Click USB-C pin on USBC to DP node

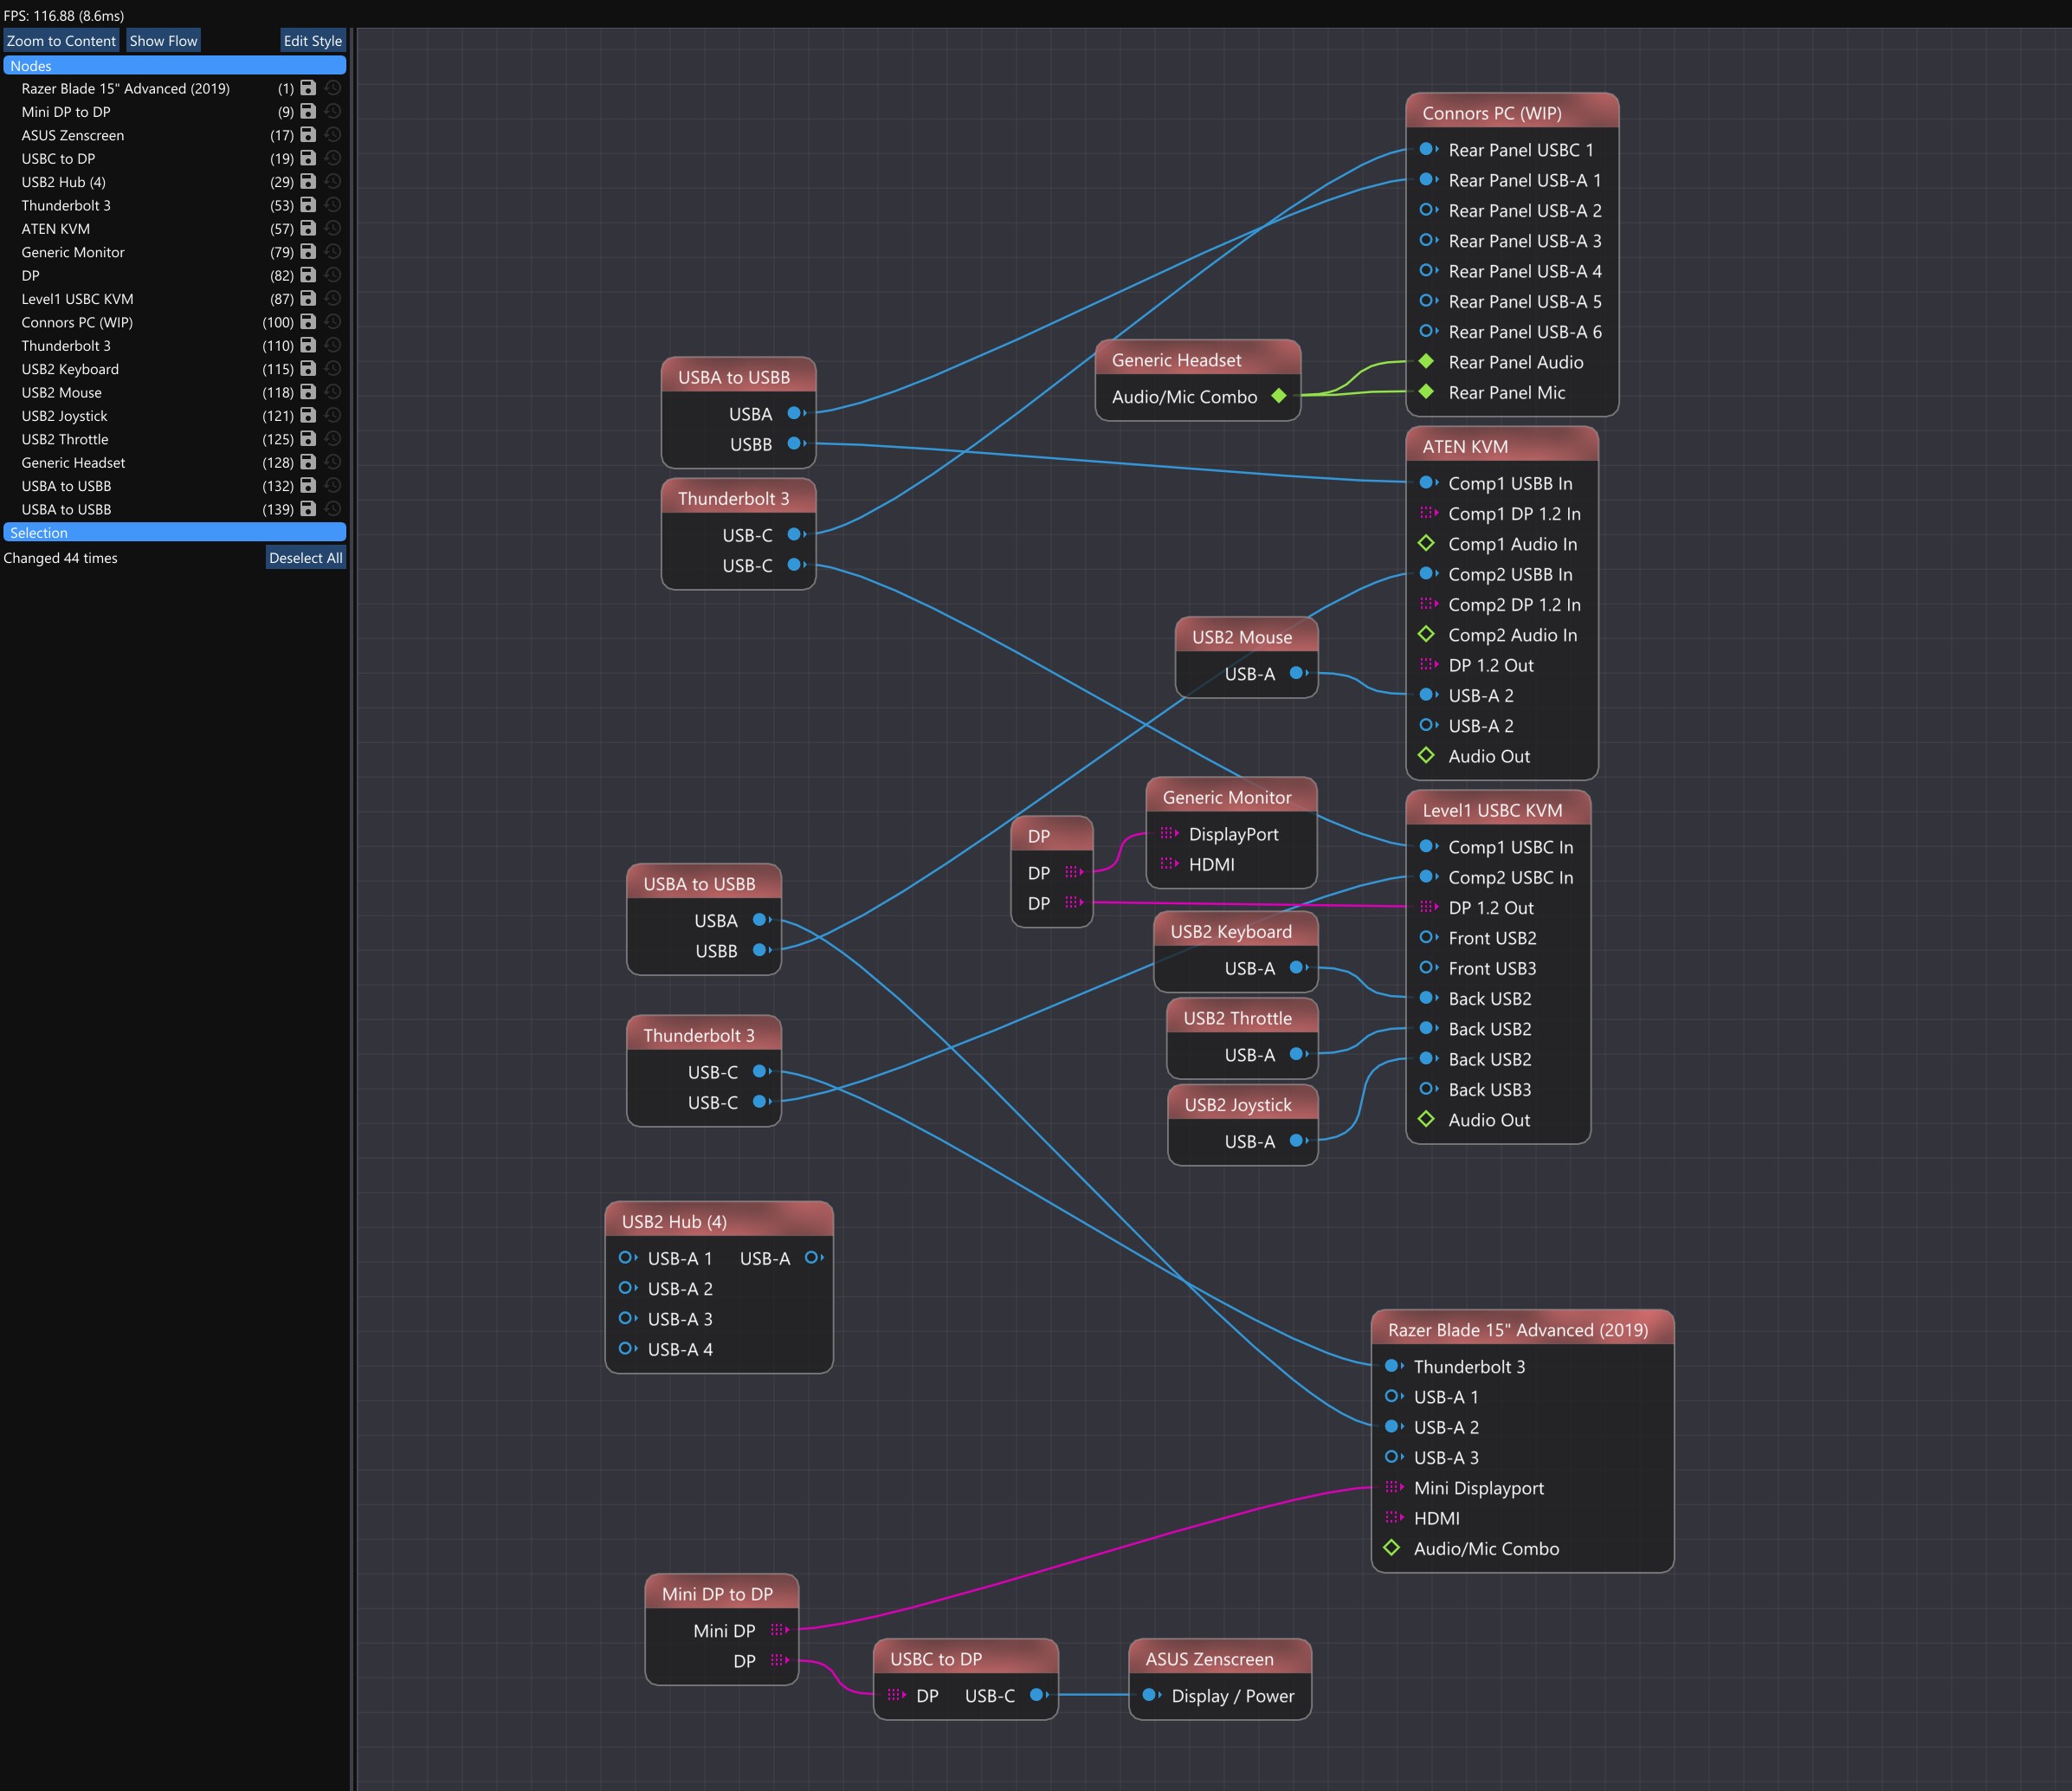[1039, 1695]
